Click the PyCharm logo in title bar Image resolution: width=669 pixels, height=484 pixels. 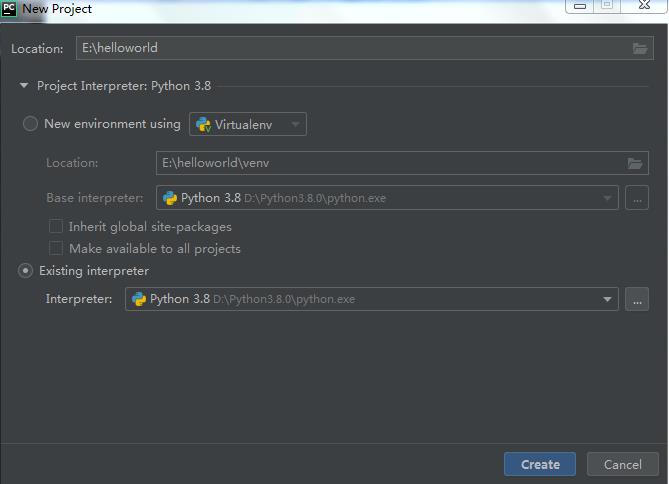[x=9, y=9]
